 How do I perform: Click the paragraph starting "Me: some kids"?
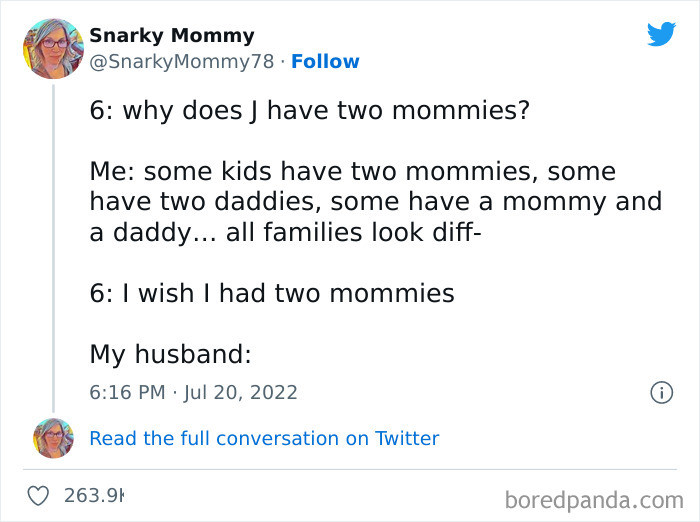pos(375,202)
